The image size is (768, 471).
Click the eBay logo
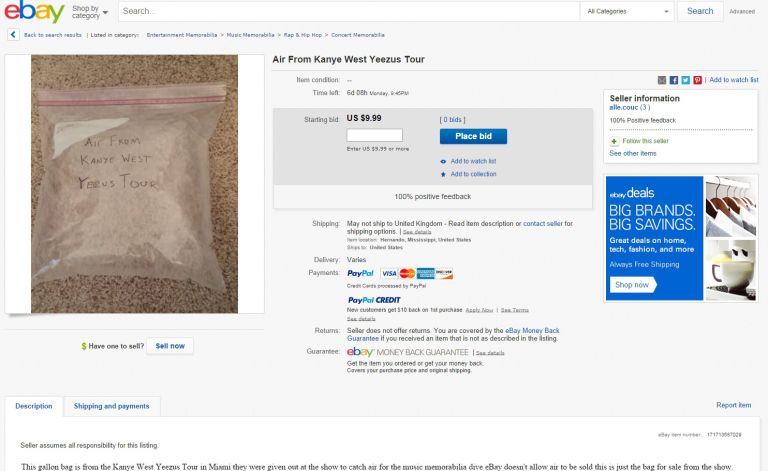pyautogui.click(x=35, y=12)
